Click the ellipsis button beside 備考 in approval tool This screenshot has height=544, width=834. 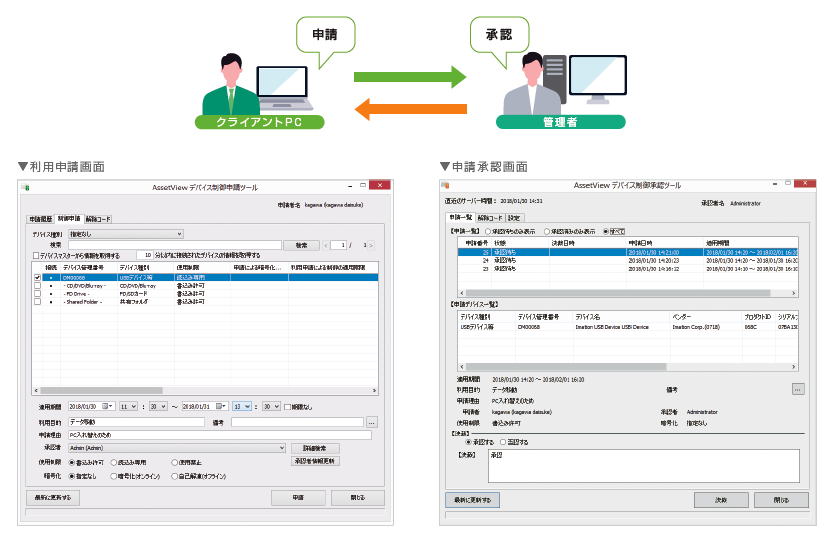[798, 389]
